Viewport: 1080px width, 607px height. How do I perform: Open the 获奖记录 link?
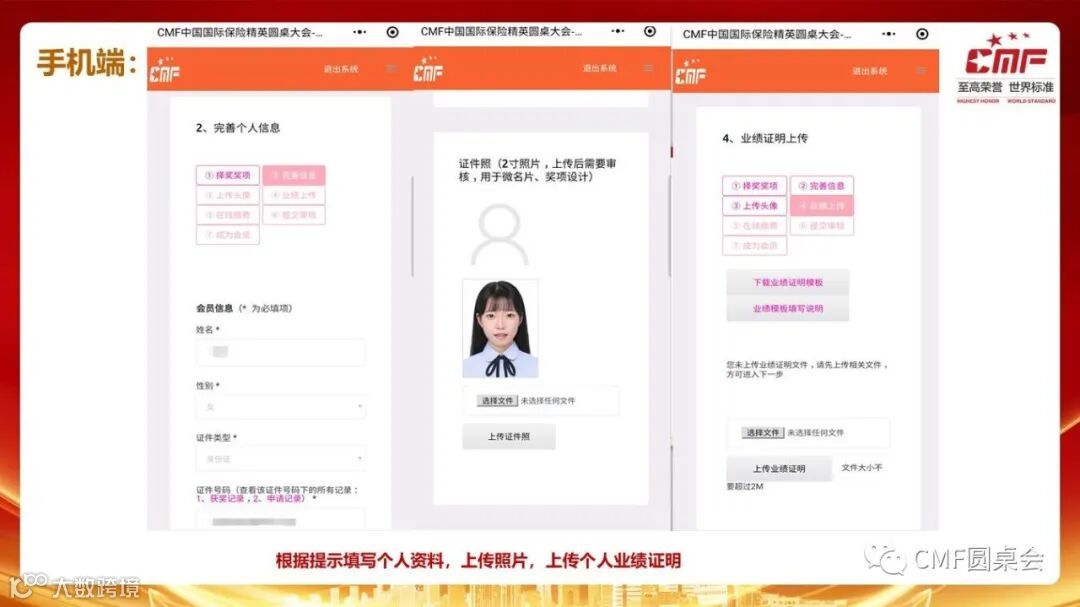[227, 498]
